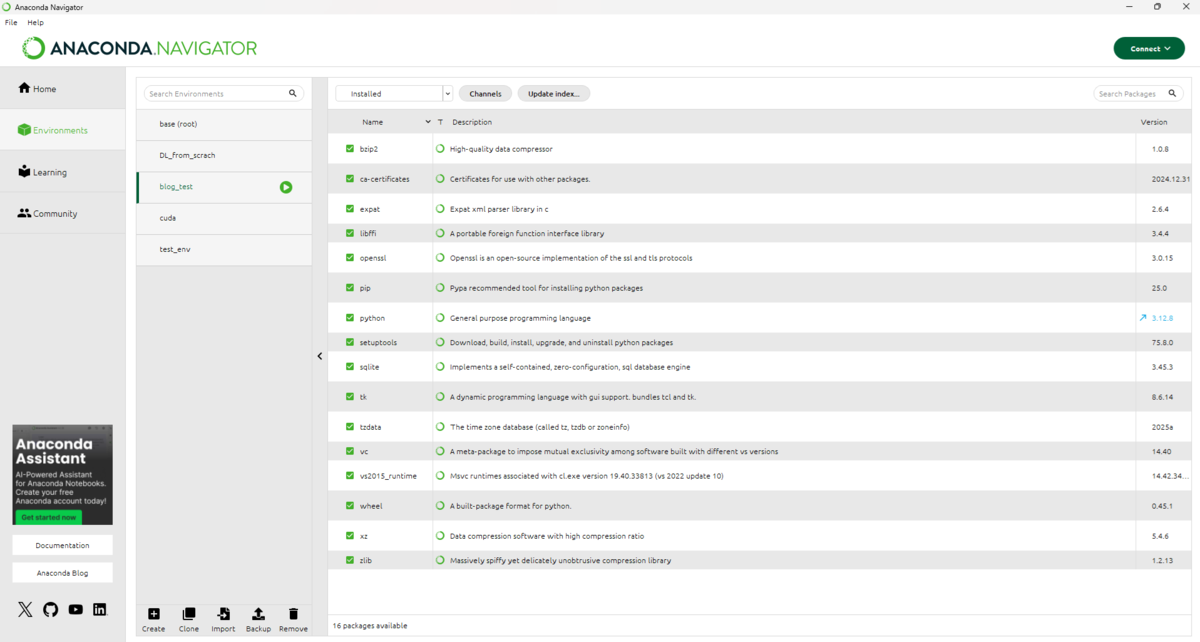Click the Anaconda Assistant ad banner
Viewport: 1200px width, 642px height.
62,475
